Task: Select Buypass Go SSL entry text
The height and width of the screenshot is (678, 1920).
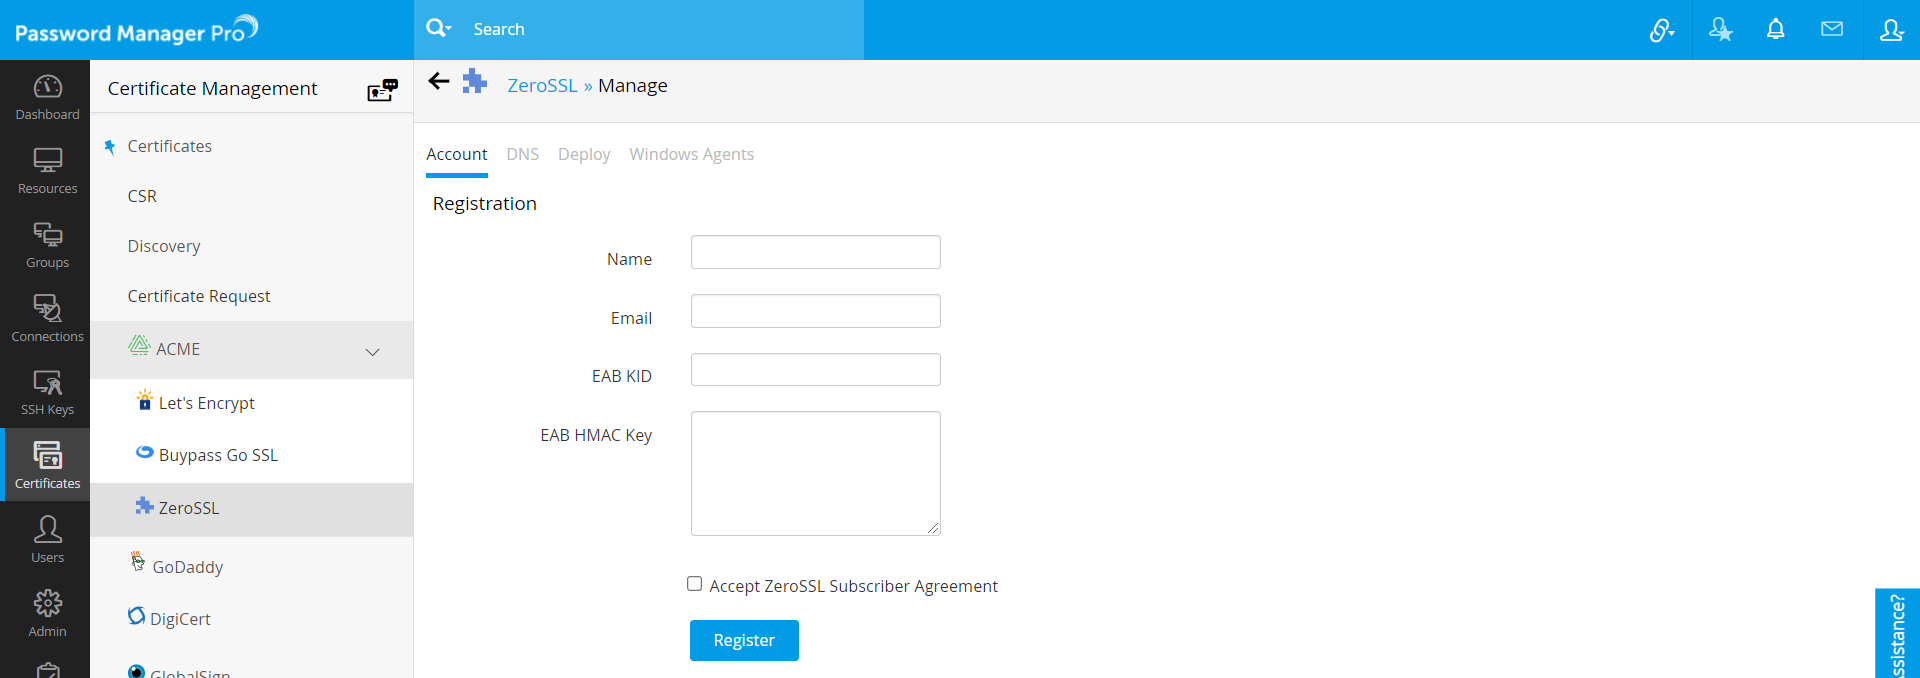Action: click(218, 455)
